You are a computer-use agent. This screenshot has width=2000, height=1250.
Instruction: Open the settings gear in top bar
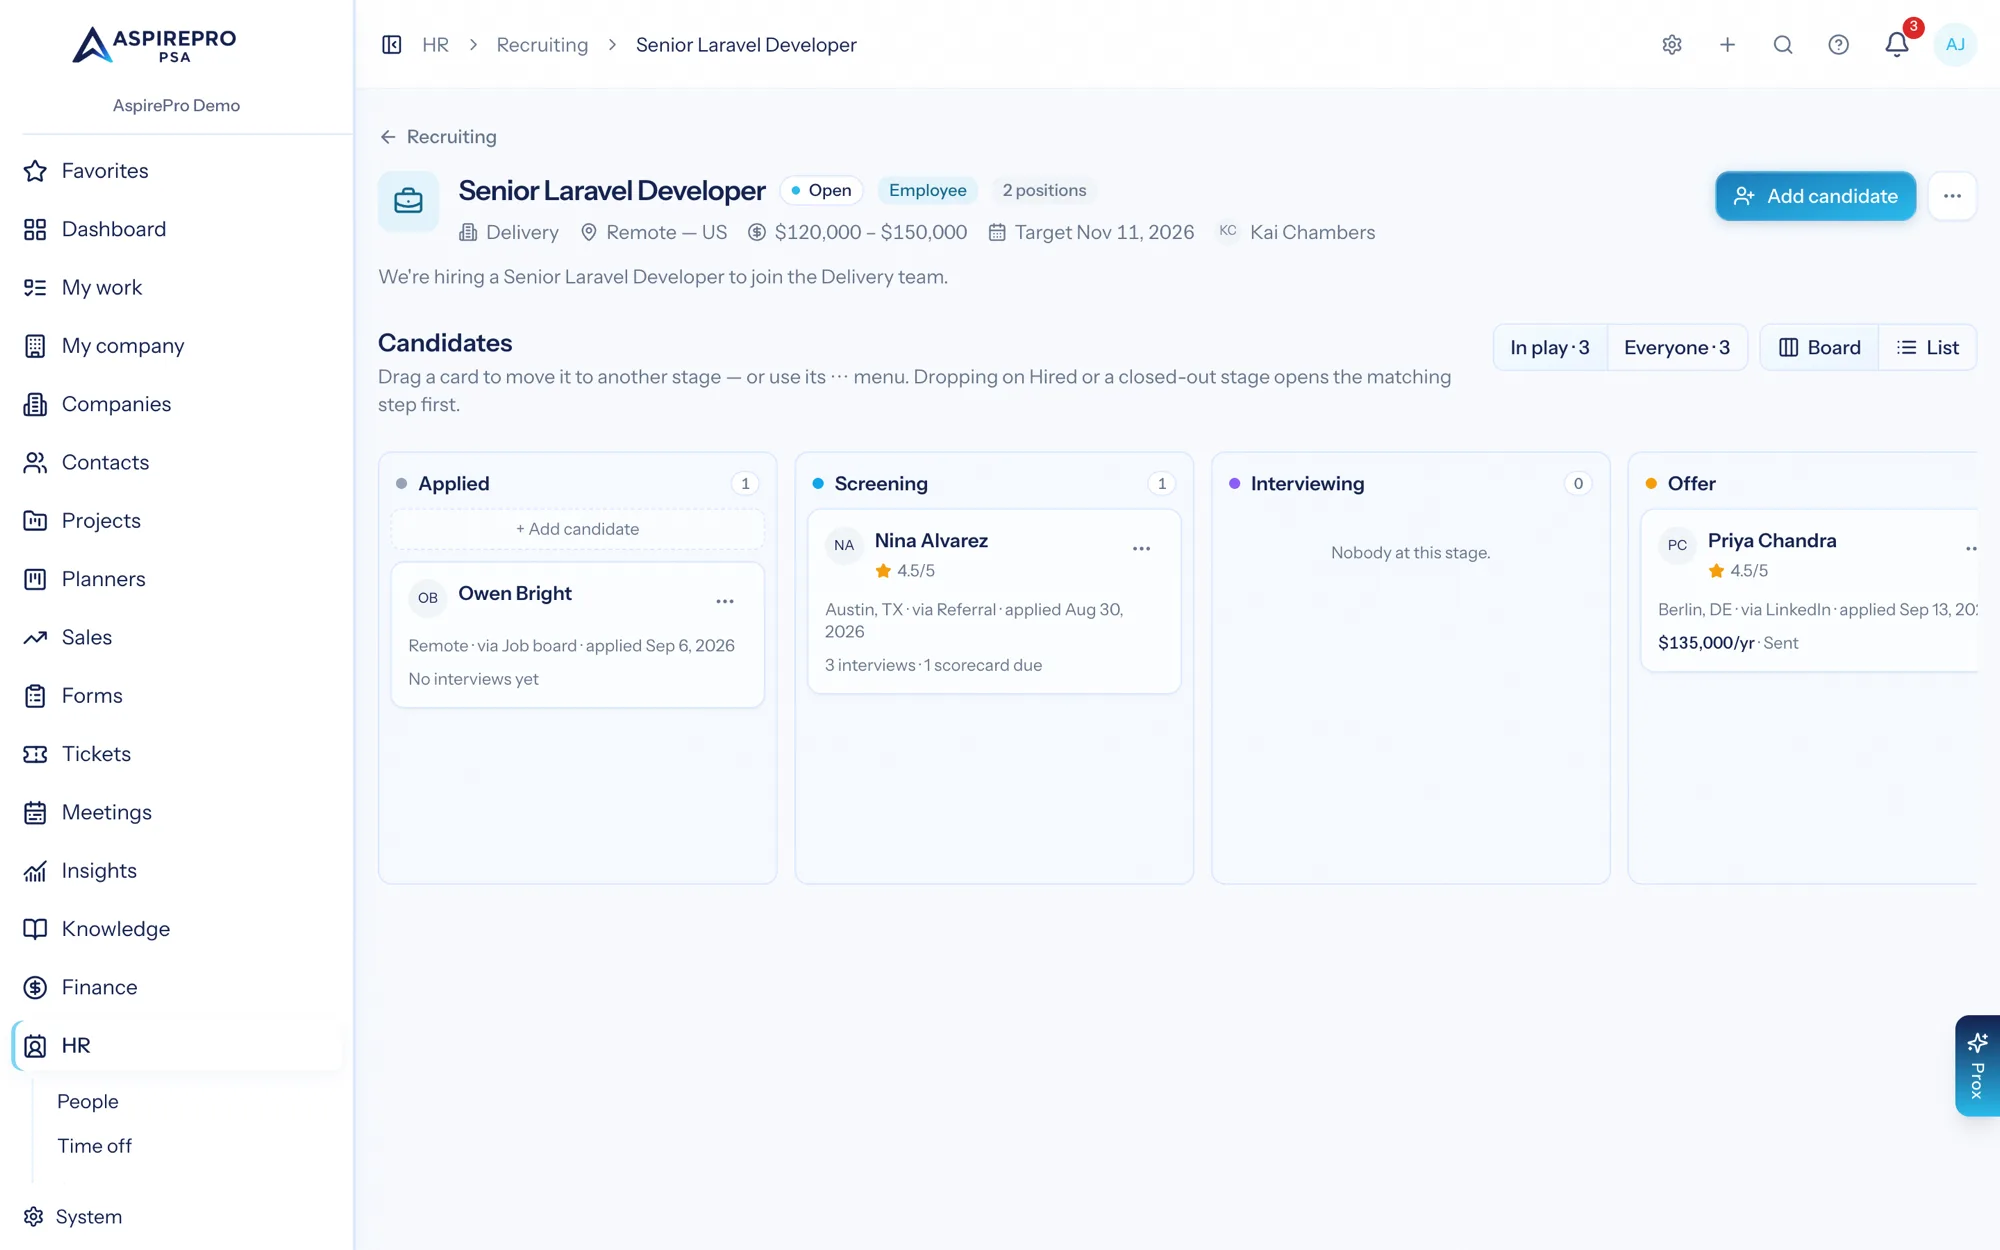click(x=1672, y=45)
